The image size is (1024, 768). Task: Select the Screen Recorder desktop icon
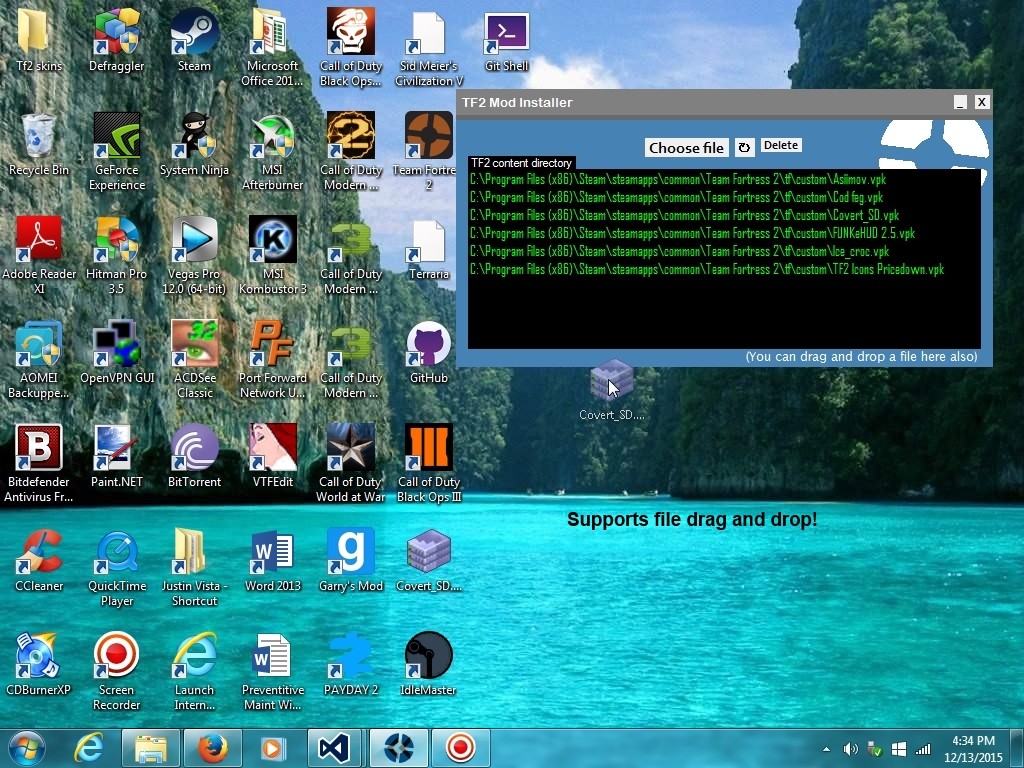pyautogui.click(x=116, y=671)
